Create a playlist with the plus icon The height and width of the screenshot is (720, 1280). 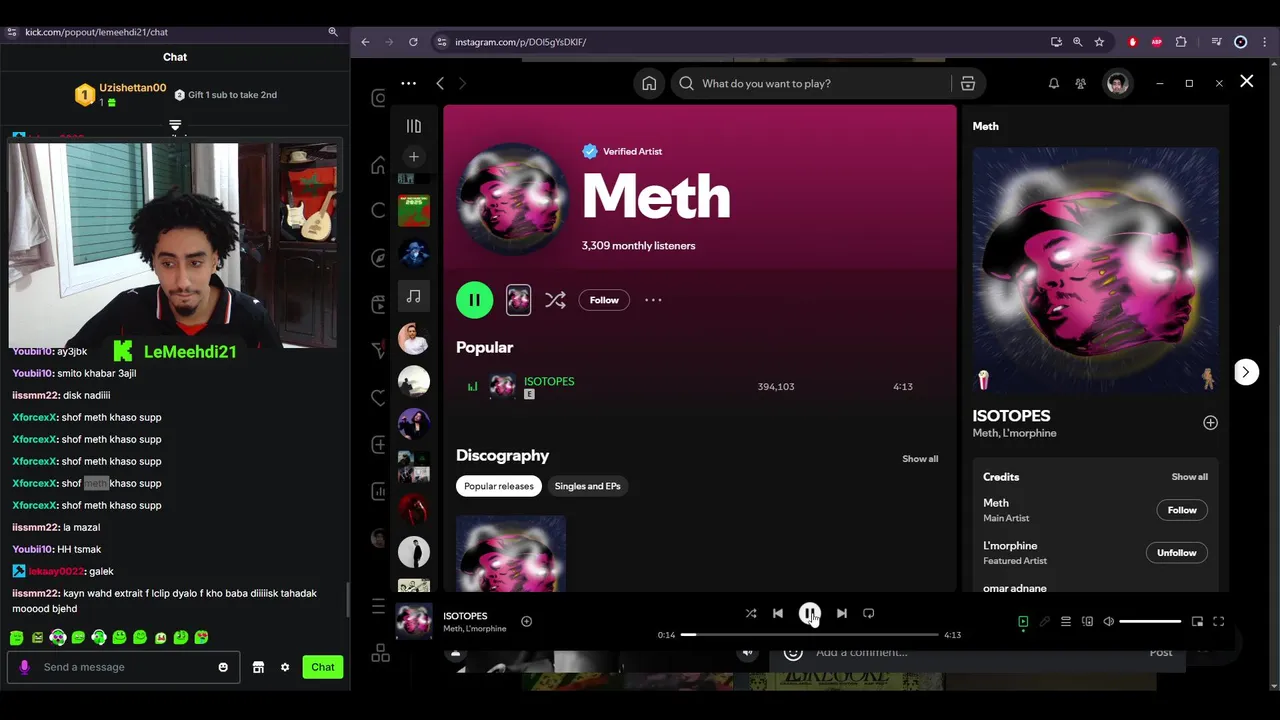[413, 157]
